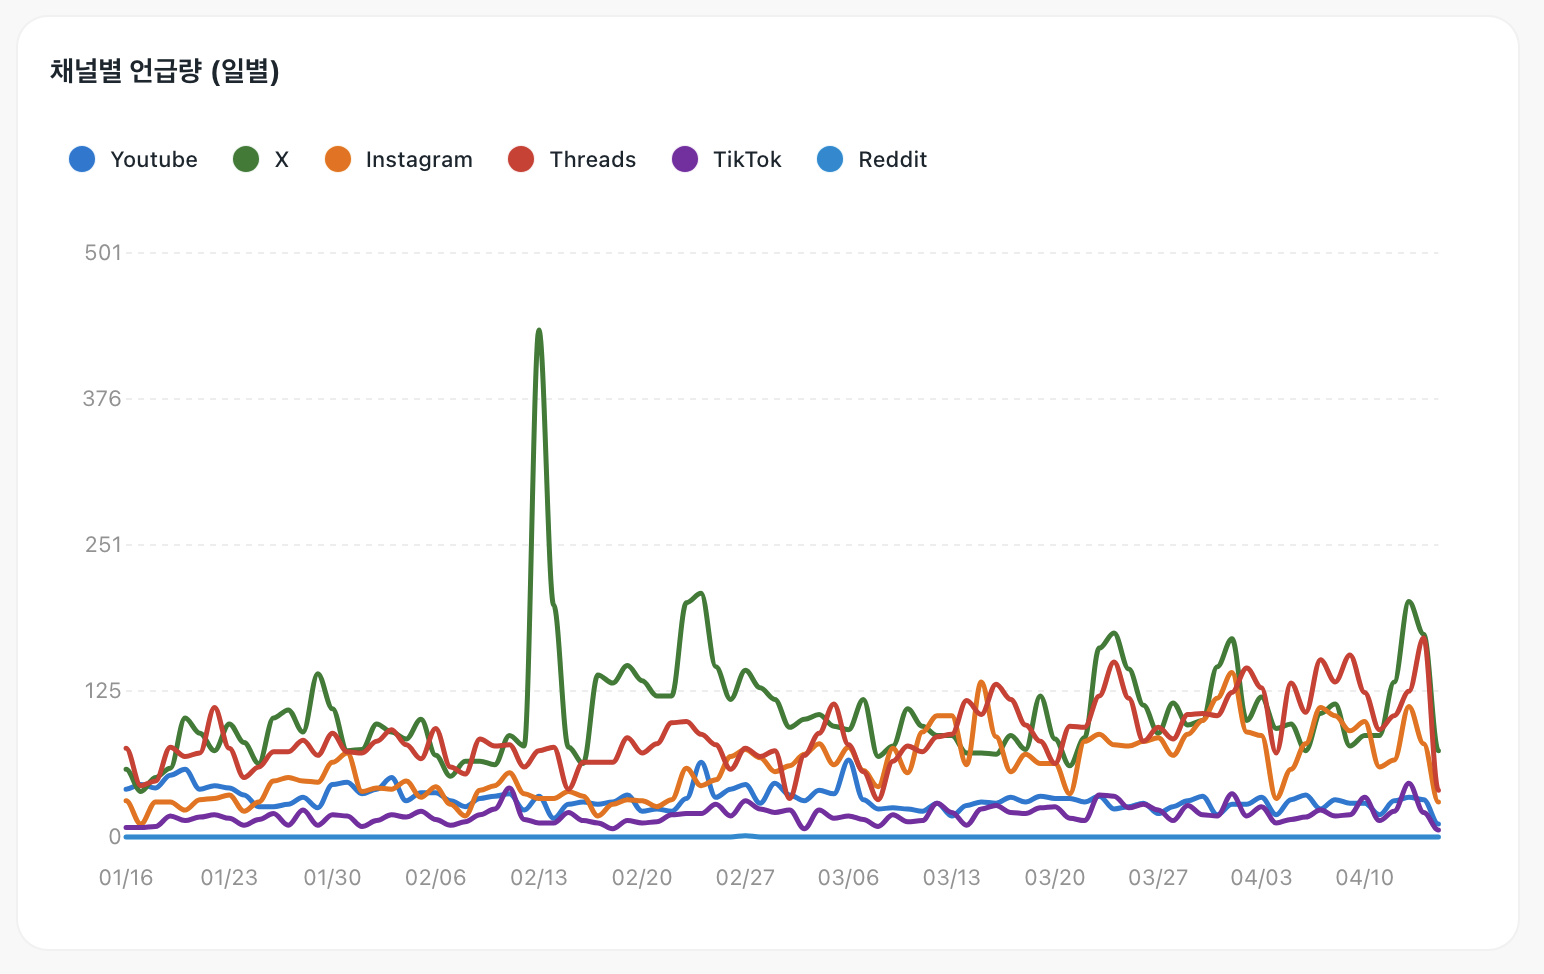Click the blue Youtube legend dot
The image size is (1544, 974).
tap(82, 159)
